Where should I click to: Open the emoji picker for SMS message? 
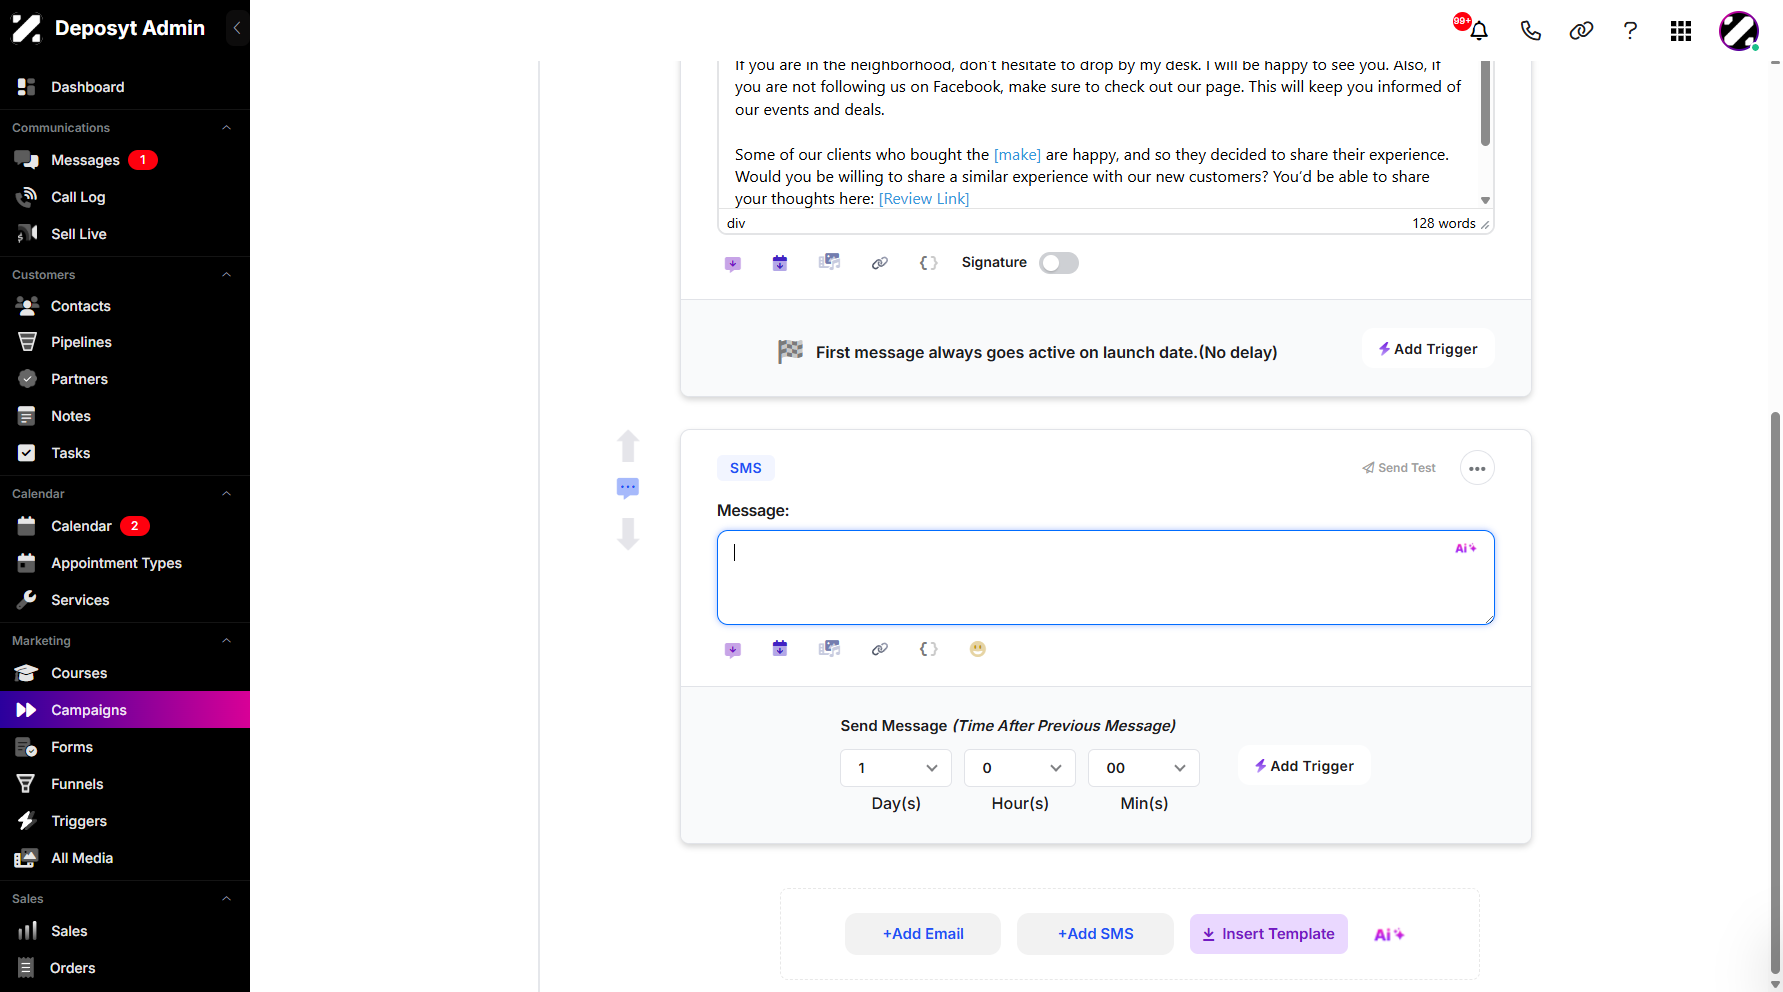tap(978, 649)
